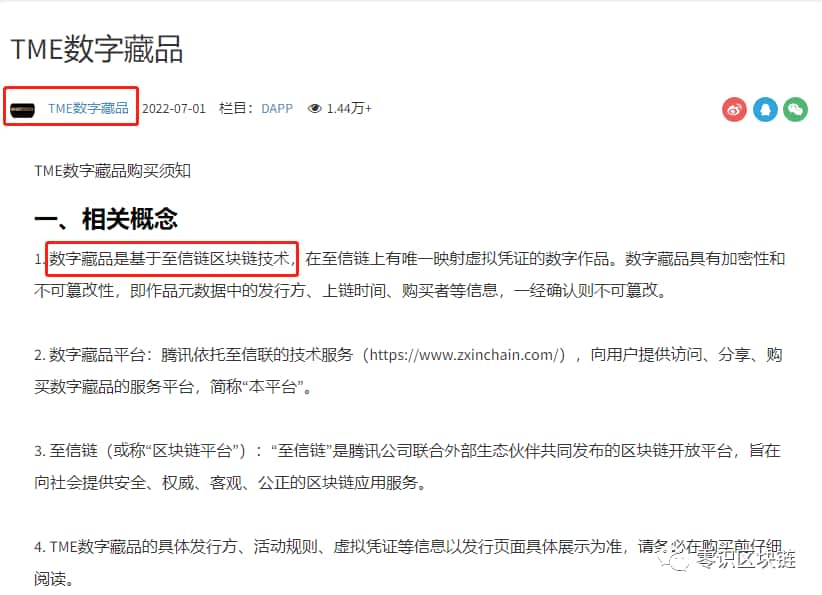The image size is (822, 595).
Task: Share the article via the blue QQ icon
Action: (x=765, y=109)
